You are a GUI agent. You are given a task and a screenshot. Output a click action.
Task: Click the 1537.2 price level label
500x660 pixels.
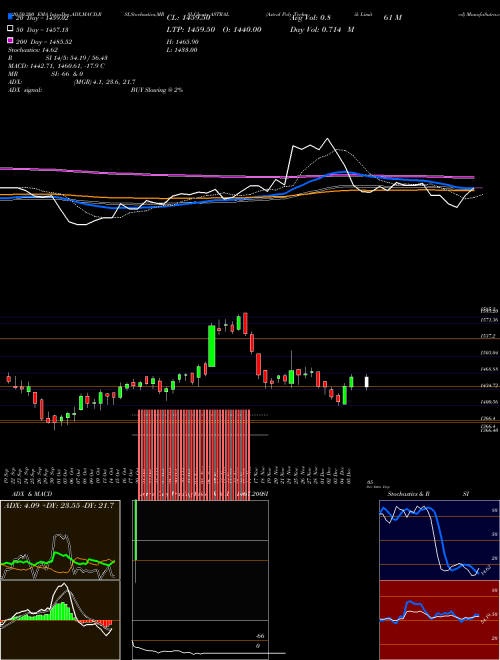point(489,336)
